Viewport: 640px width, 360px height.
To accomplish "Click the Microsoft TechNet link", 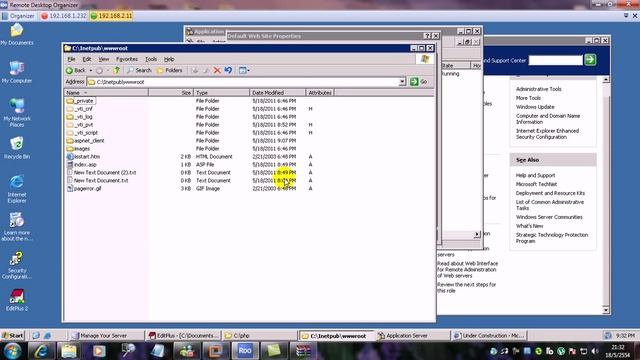I will pyautogui.click(x=536, y=184).
